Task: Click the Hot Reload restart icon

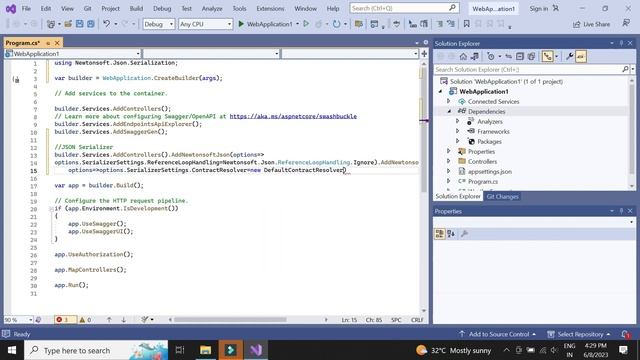Action: click(336, 24)
